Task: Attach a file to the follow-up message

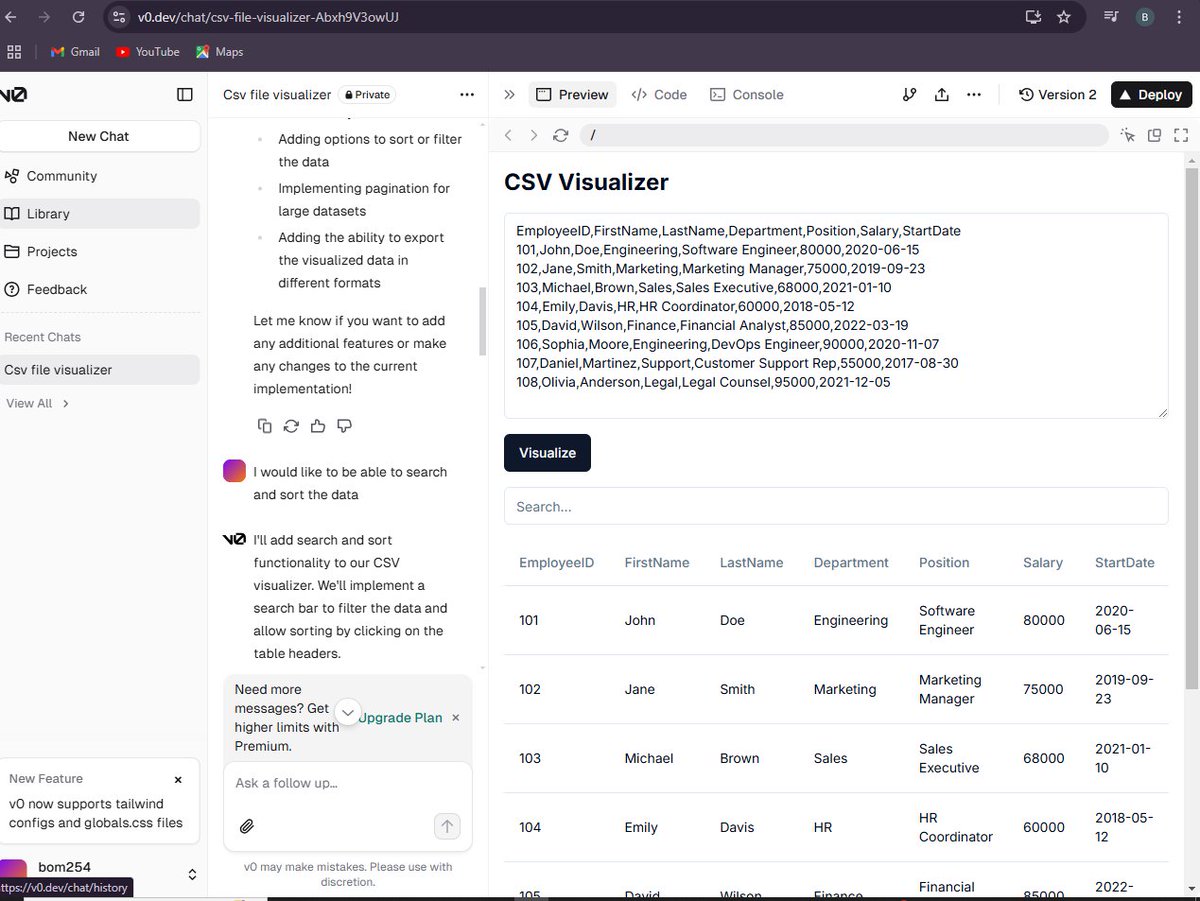Action: 247,826
